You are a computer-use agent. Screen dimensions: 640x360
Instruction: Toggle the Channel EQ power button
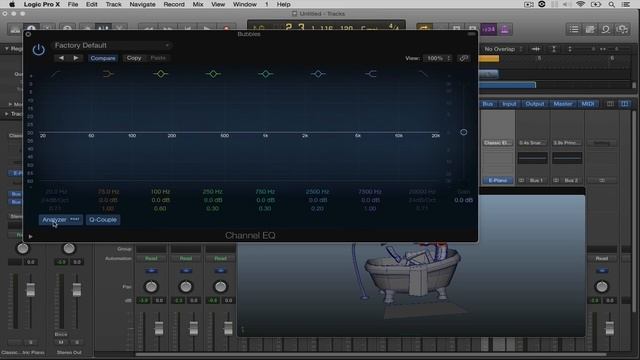[x=38, y=50]
